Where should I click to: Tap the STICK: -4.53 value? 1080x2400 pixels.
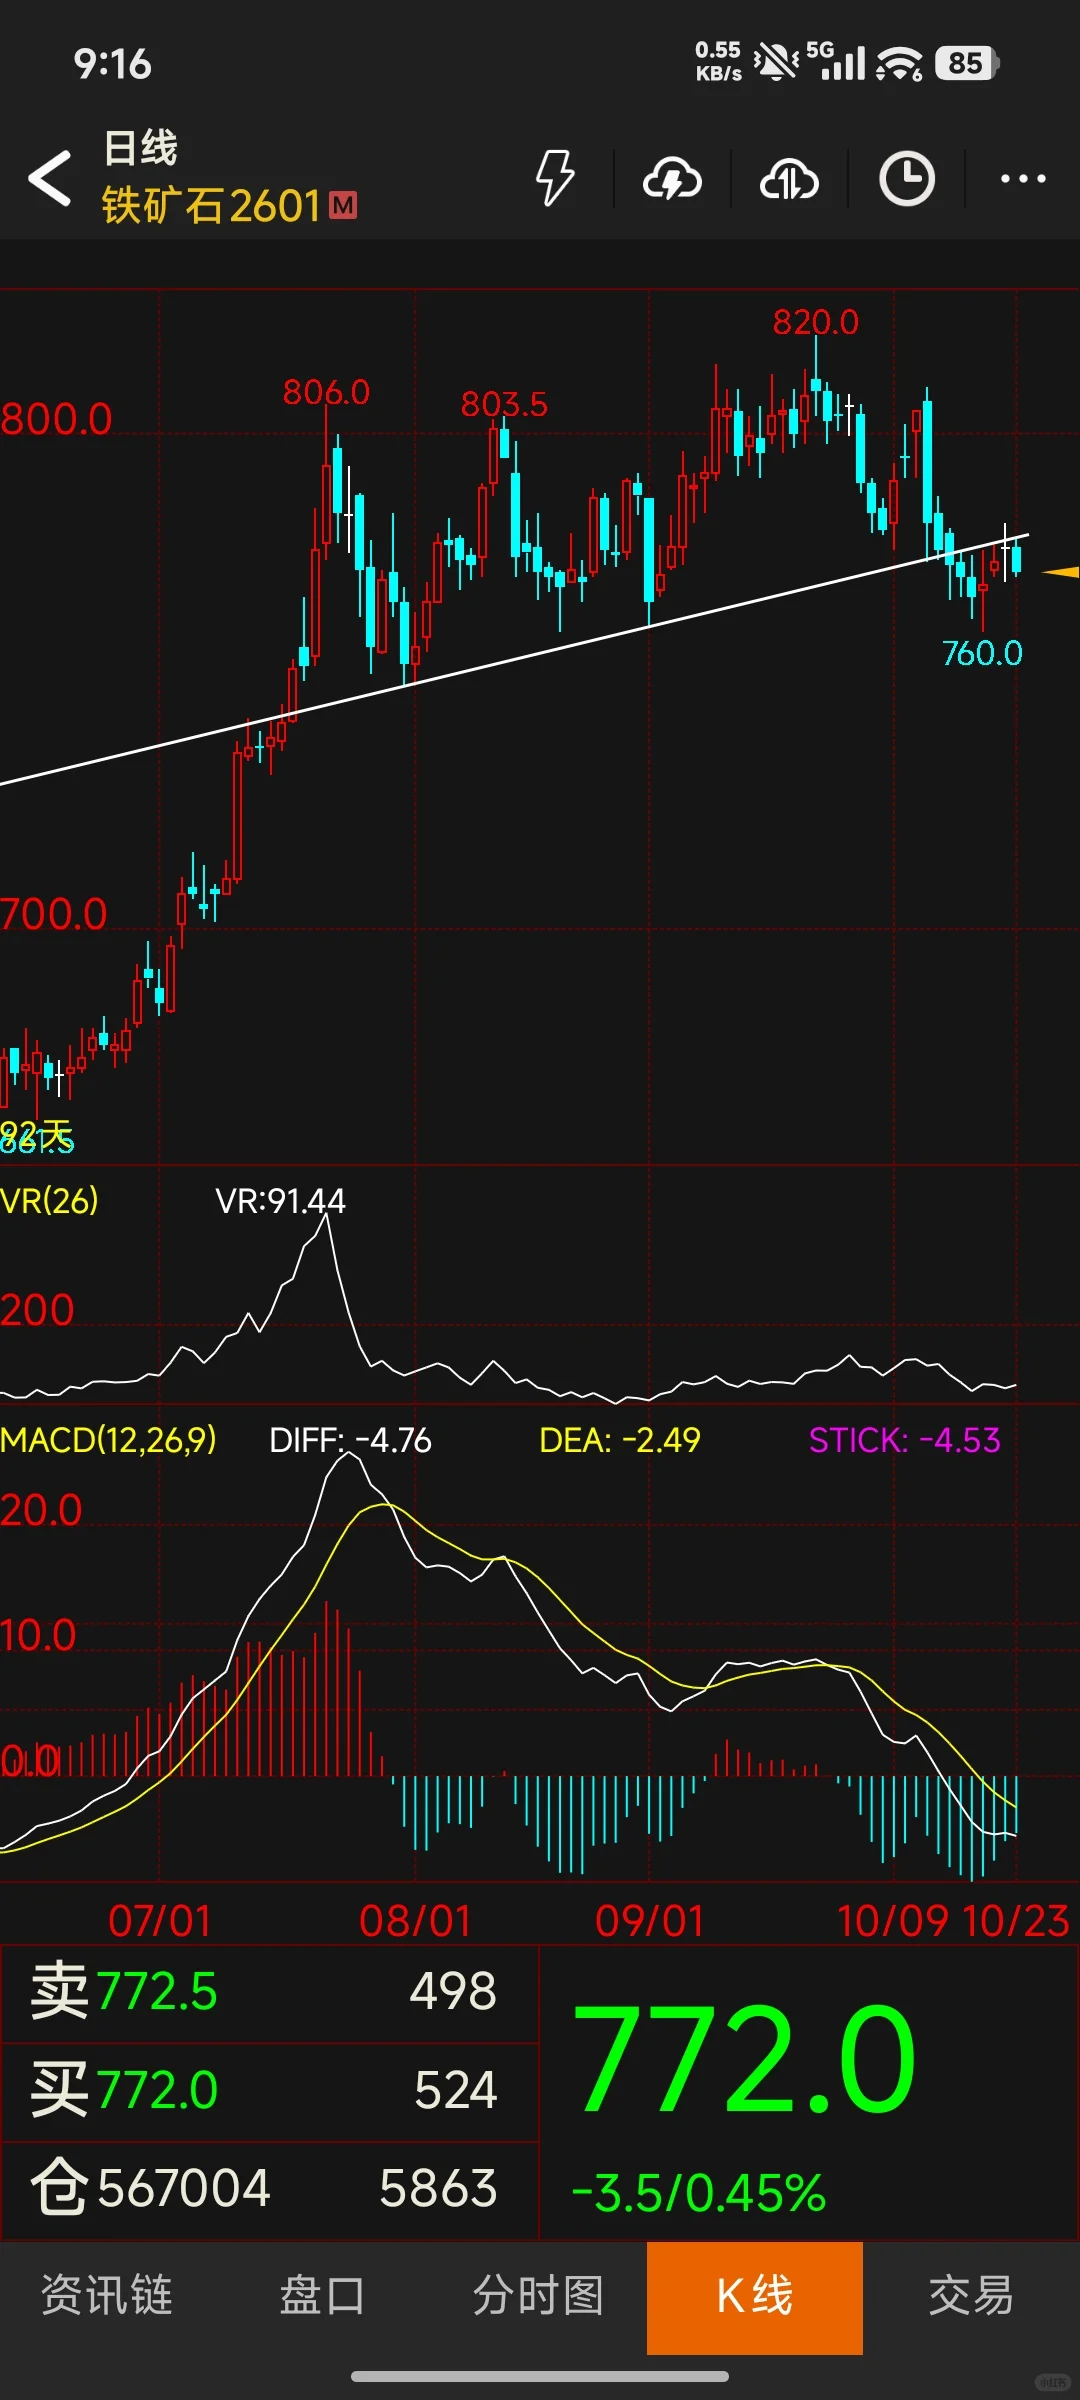(x=904, y=1440)
